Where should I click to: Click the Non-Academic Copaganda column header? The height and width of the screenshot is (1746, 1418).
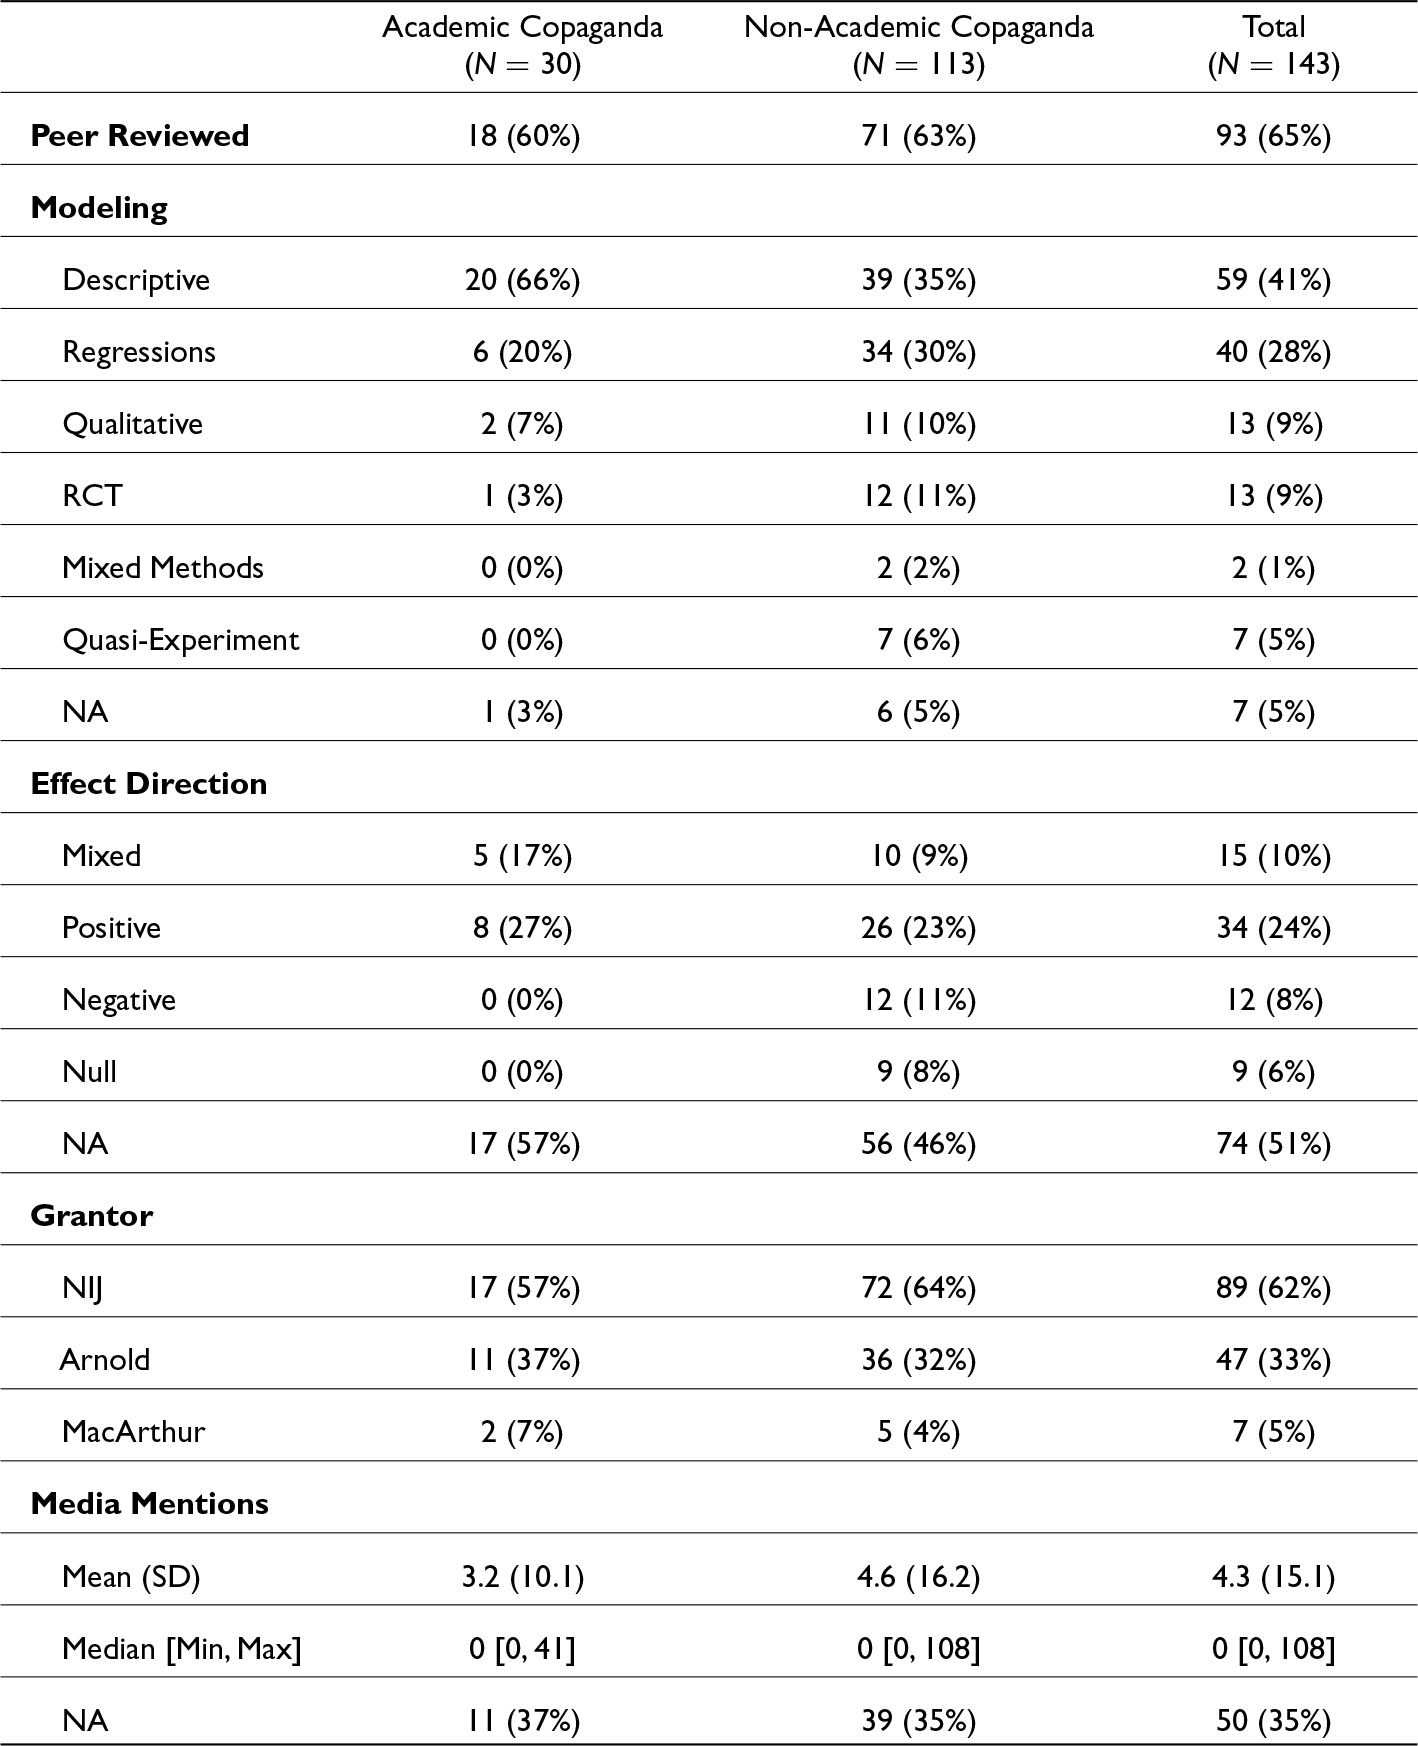[x=918, y=45]
